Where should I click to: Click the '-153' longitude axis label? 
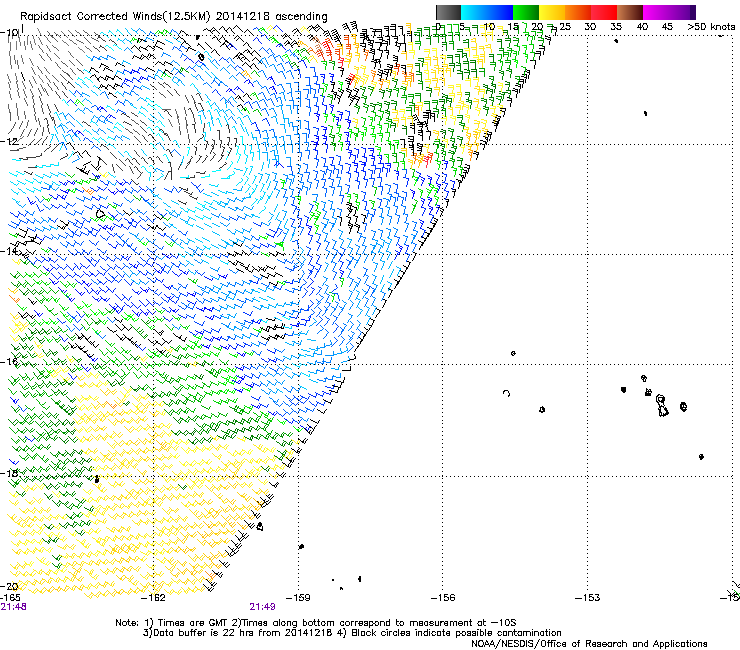(588, 598)
